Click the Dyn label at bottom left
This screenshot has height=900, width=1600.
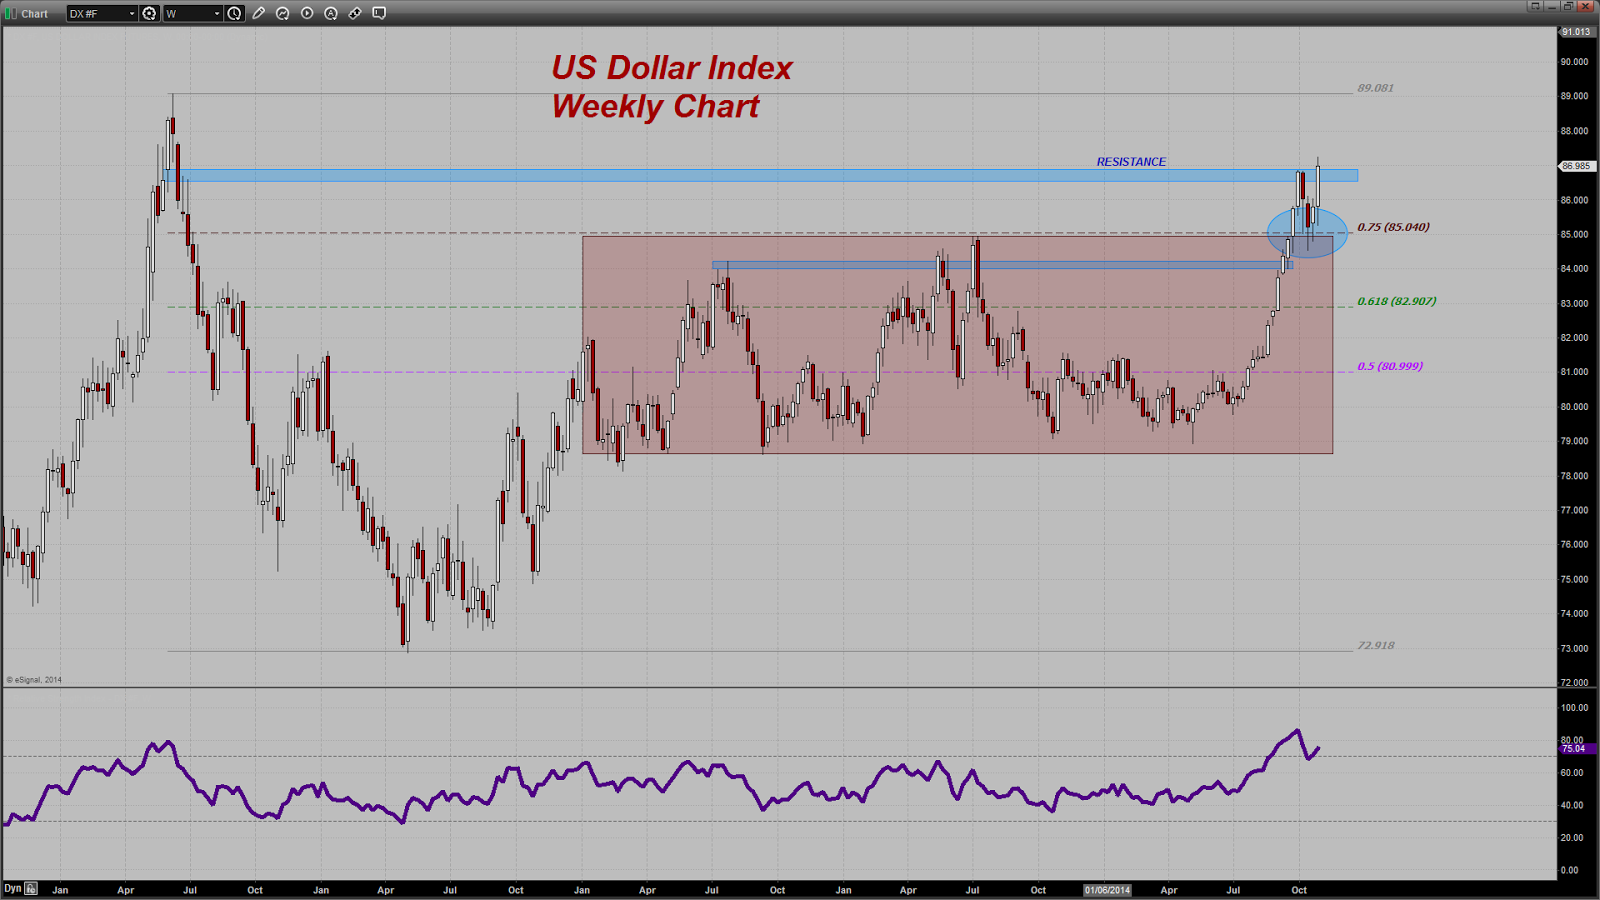pos(13,888)
